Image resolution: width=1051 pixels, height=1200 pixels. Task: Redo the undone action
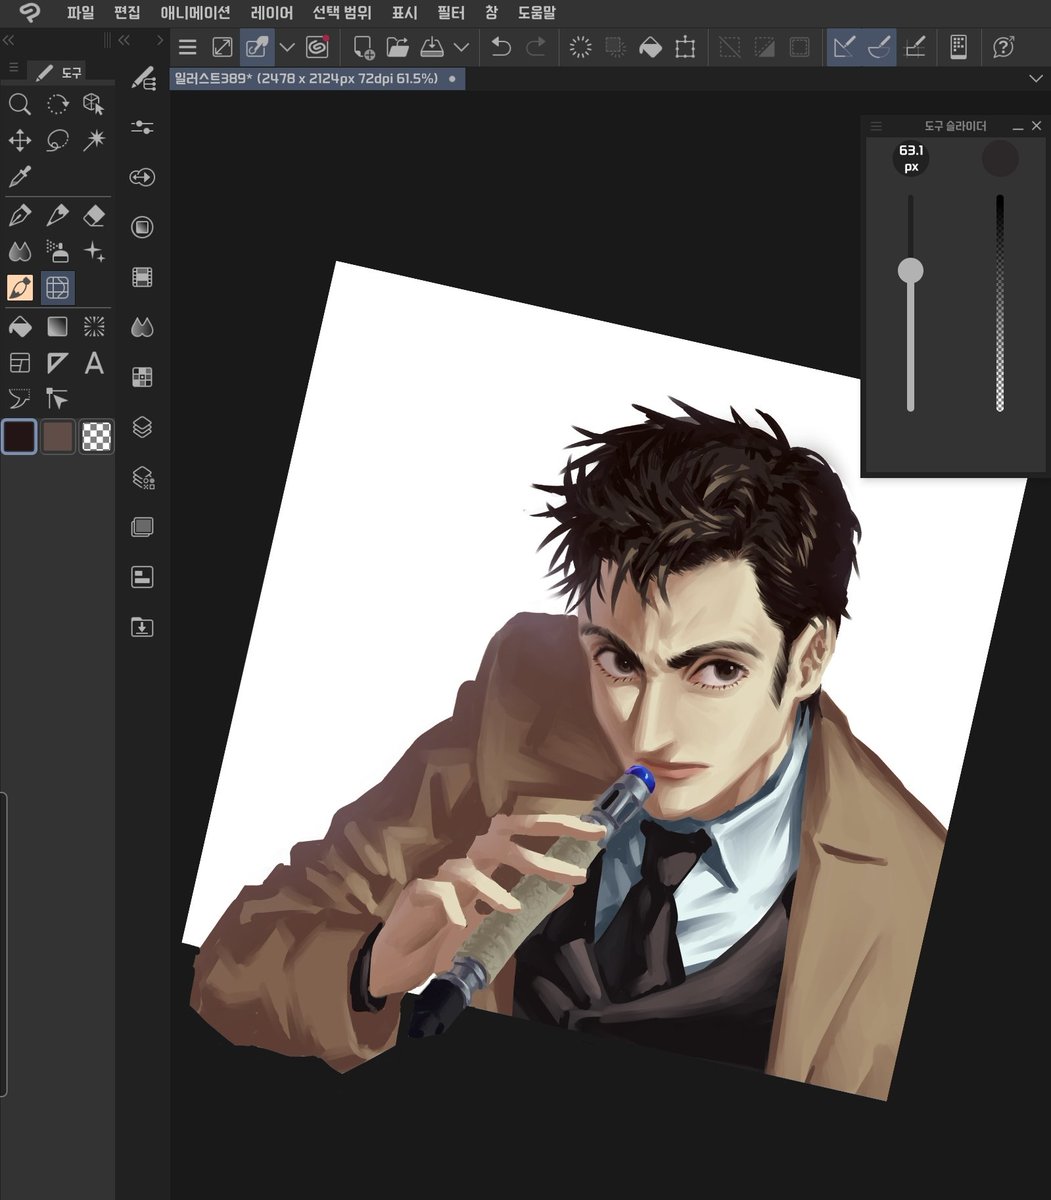(x=536, y=47)
